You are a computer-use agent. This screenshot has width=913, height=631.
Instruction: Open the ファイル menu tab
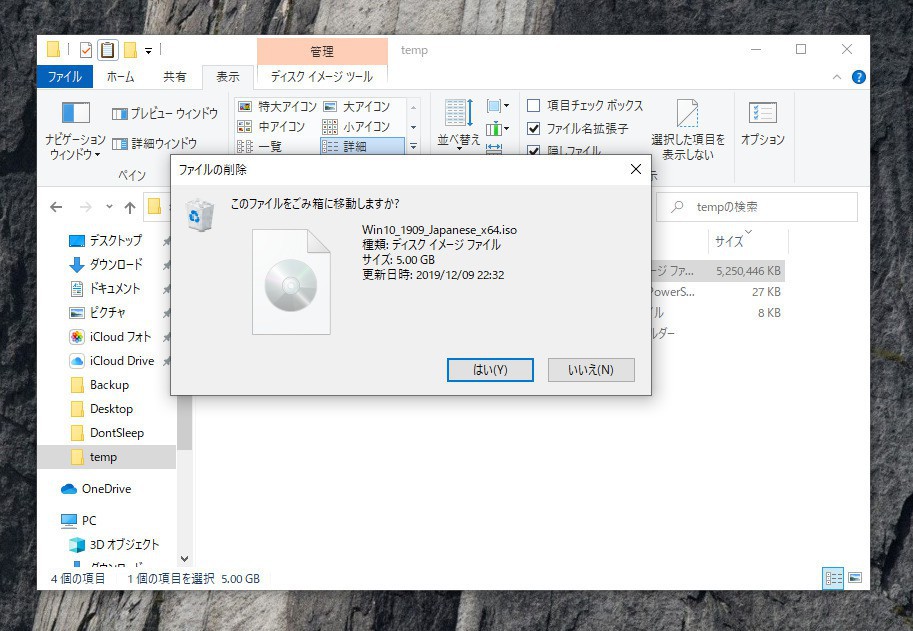(x=65, y=76)
